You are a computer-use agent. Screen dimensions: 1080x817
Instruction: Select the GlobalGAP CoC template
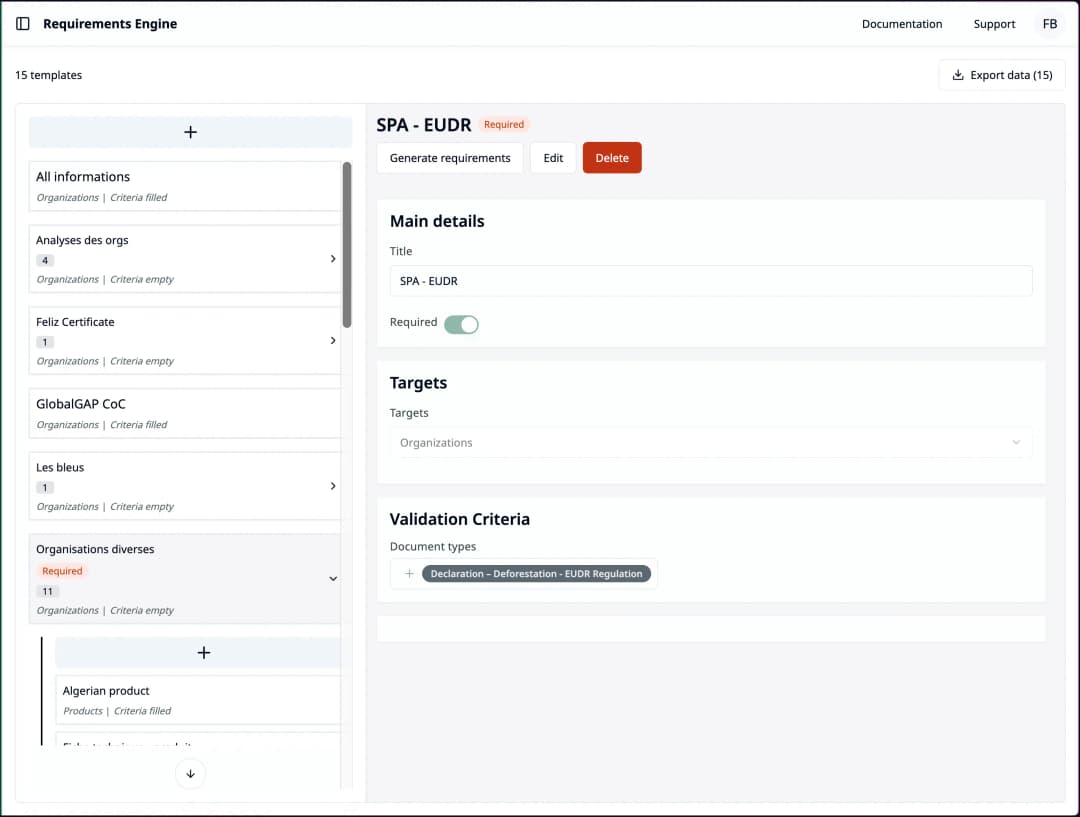point(185,412)
